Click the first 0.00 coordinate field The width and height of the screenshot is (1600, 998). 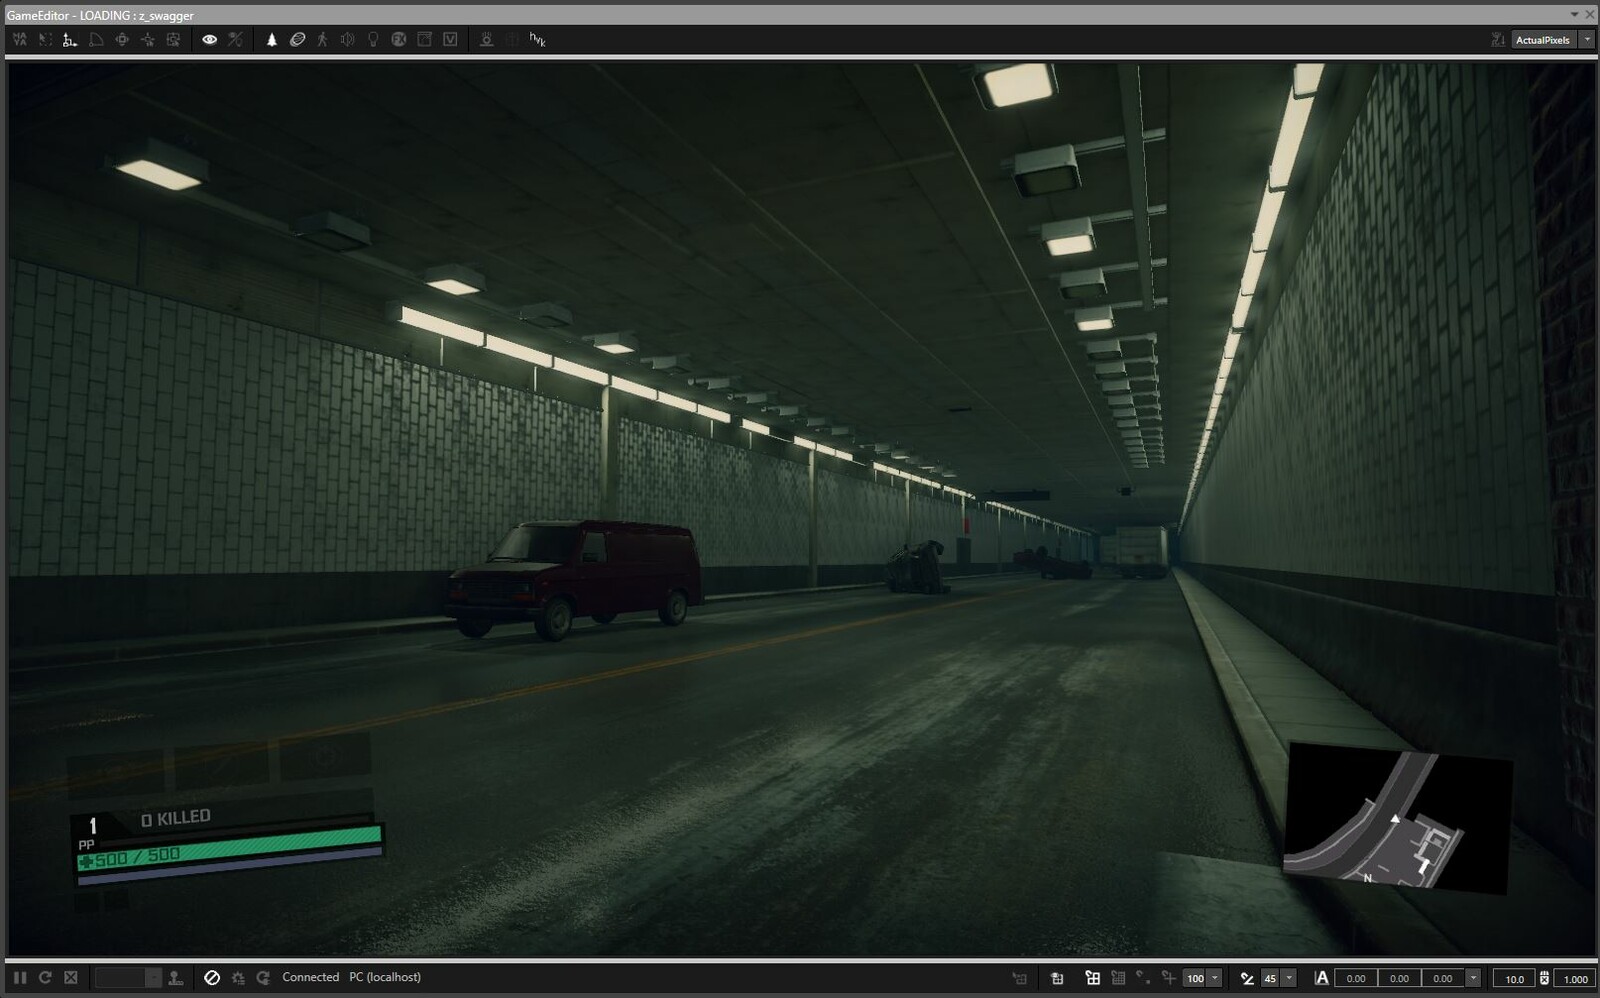(1356, 979)
